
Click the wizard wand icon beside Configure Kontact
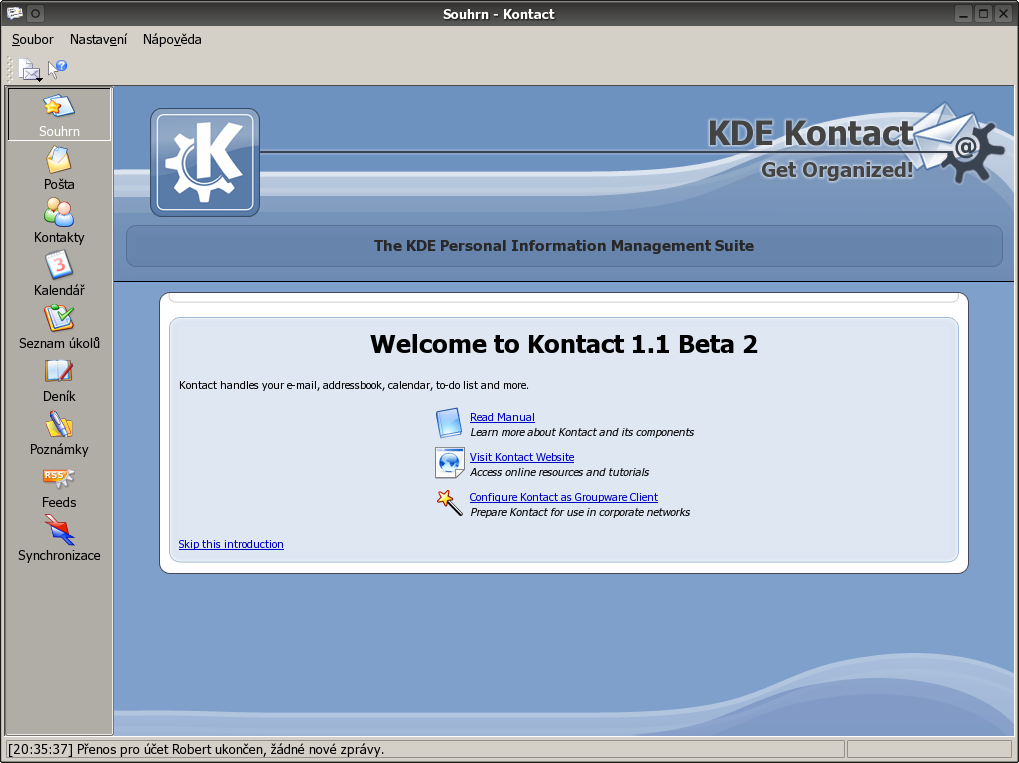coord(449,503)
